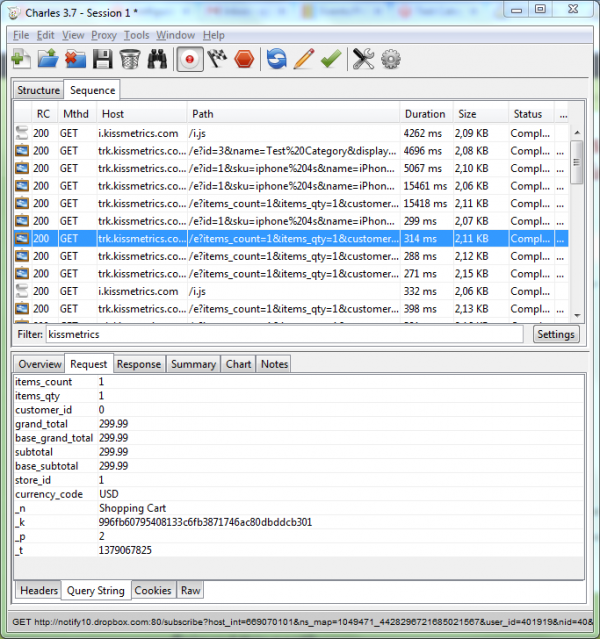Switch to the Overview tab
Screen dimensions: 600x639
tap(40, 364)
